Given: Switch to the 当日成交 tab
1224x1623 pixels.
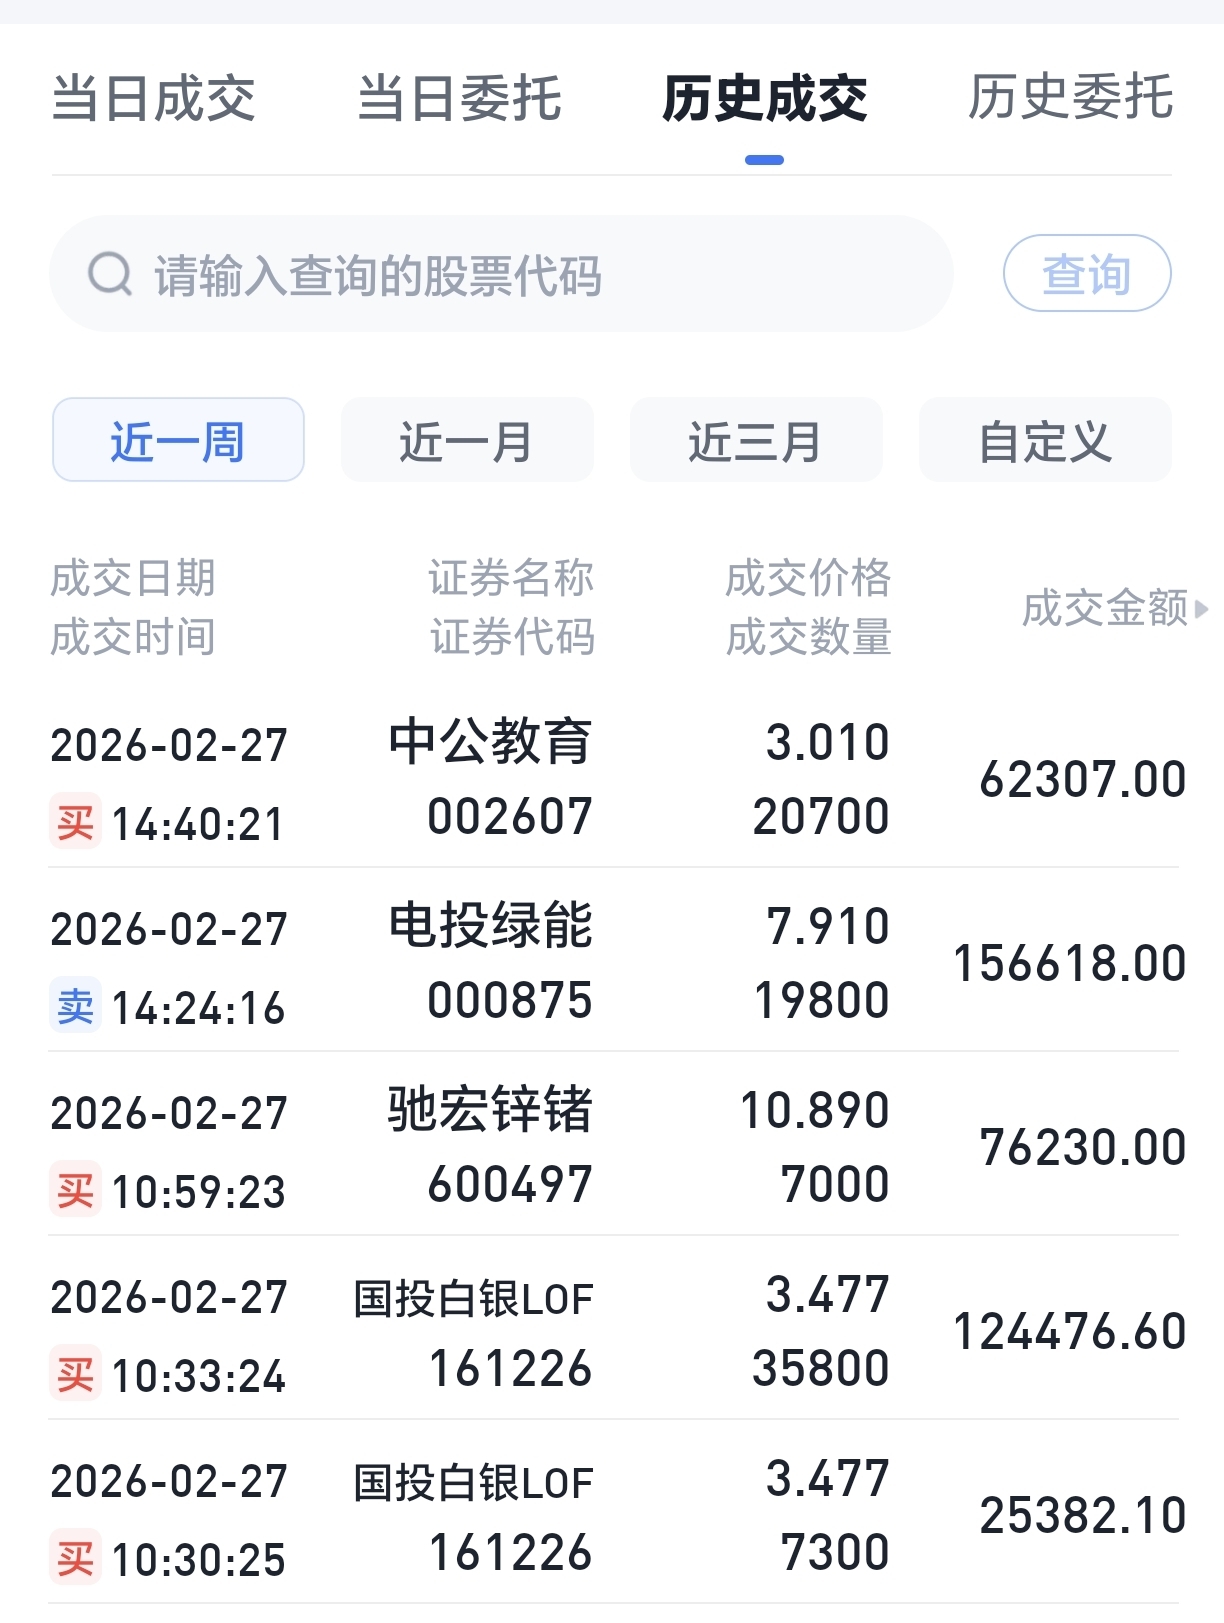Looking at the screenshot, I should point(153,98).
